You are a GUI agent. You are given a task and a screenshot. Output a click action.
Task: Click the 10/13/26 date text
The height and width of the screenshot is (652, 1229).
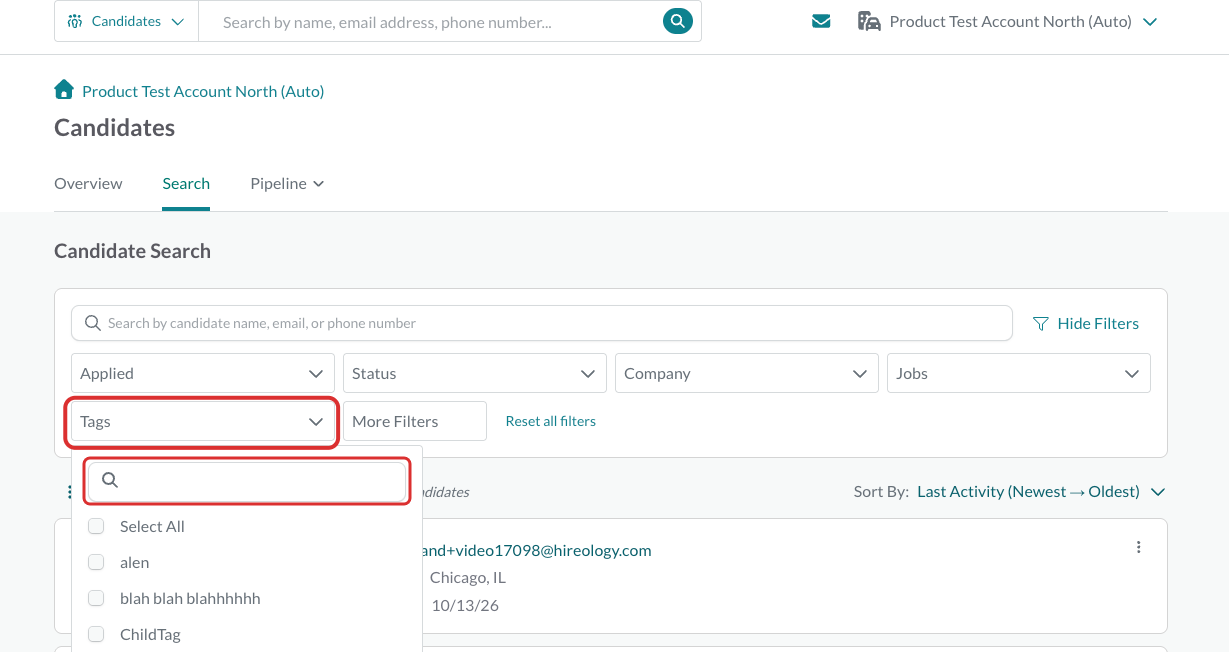point(465,605)
